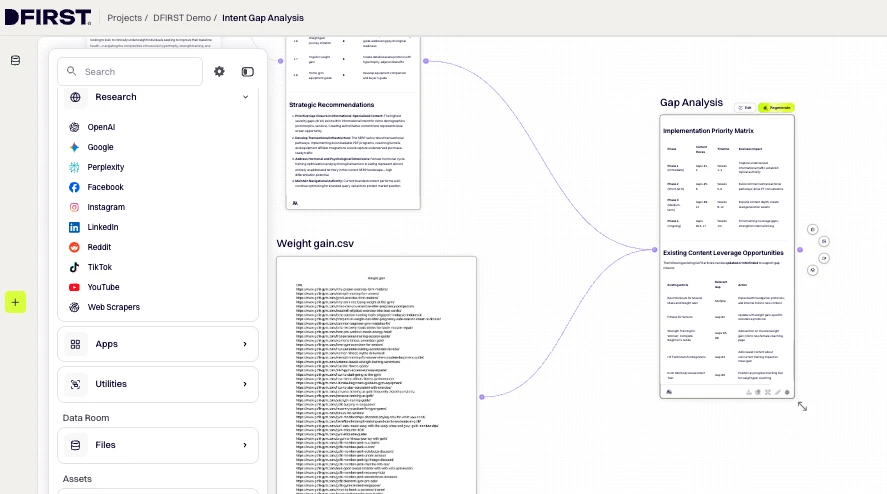Go to Projects breadcrumb
The height and width of the screenshot is (494, 887).
124,18
